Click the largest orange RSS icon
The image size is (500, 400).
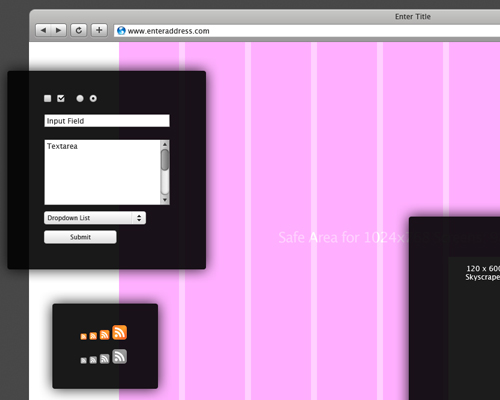click(x=119, y=332)
